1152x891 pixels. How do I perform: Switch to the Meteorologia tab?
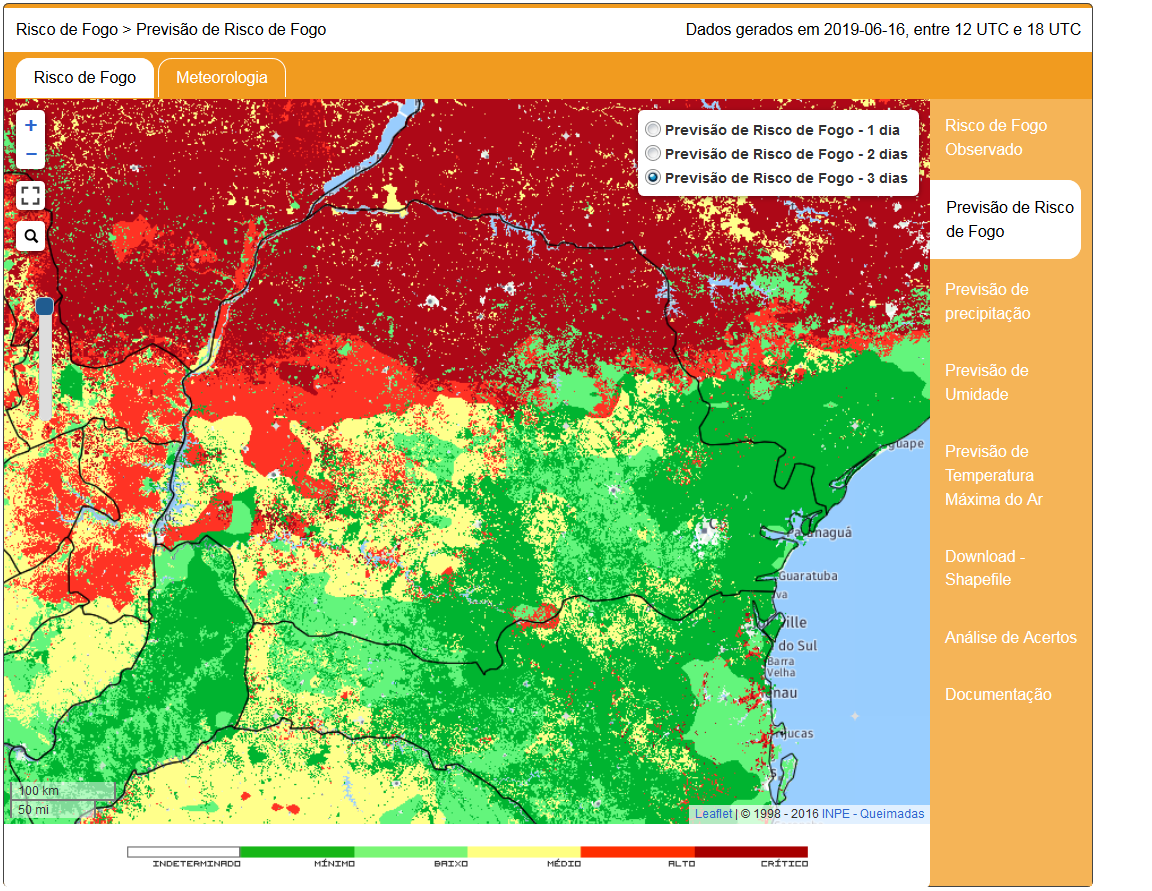221,77
